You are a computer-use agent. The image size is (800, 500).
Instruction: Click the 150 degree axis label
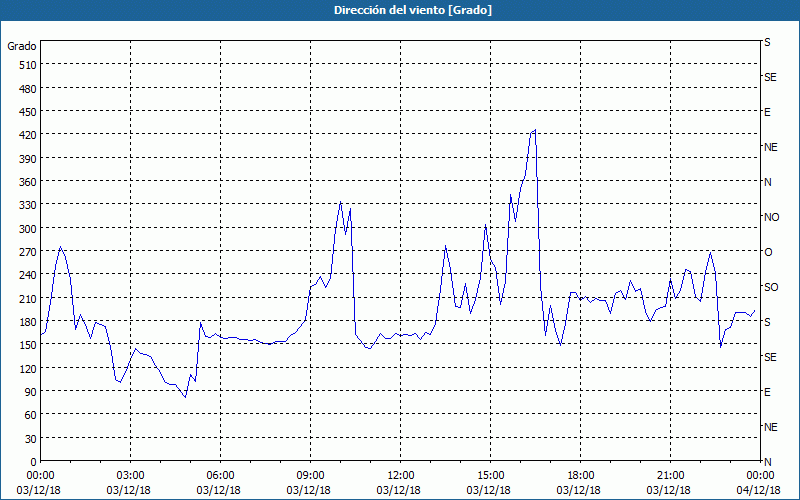(x=28, y=345)
